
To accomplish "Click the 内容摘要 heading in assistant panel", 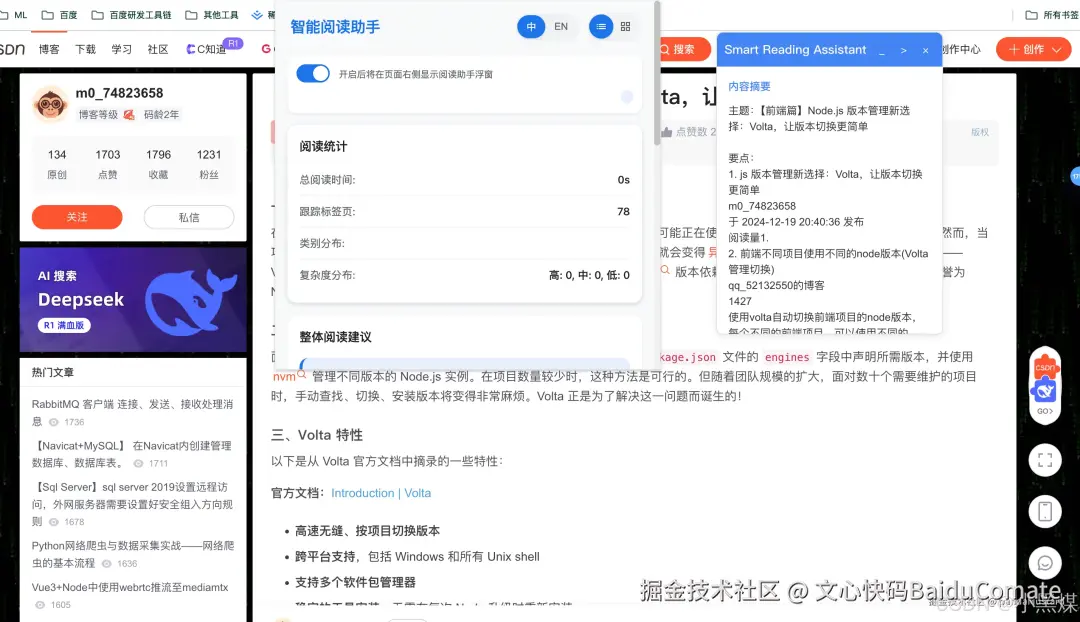I will [x=749, y=86].
